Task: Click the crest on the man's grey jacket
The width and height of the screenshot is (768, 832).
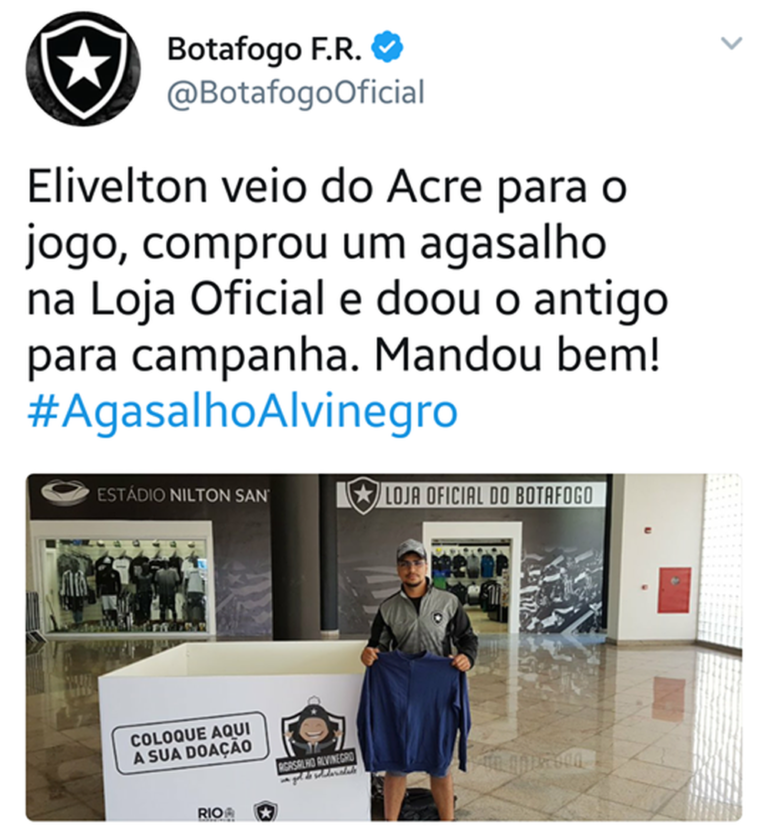Action: tap(439, 618)
